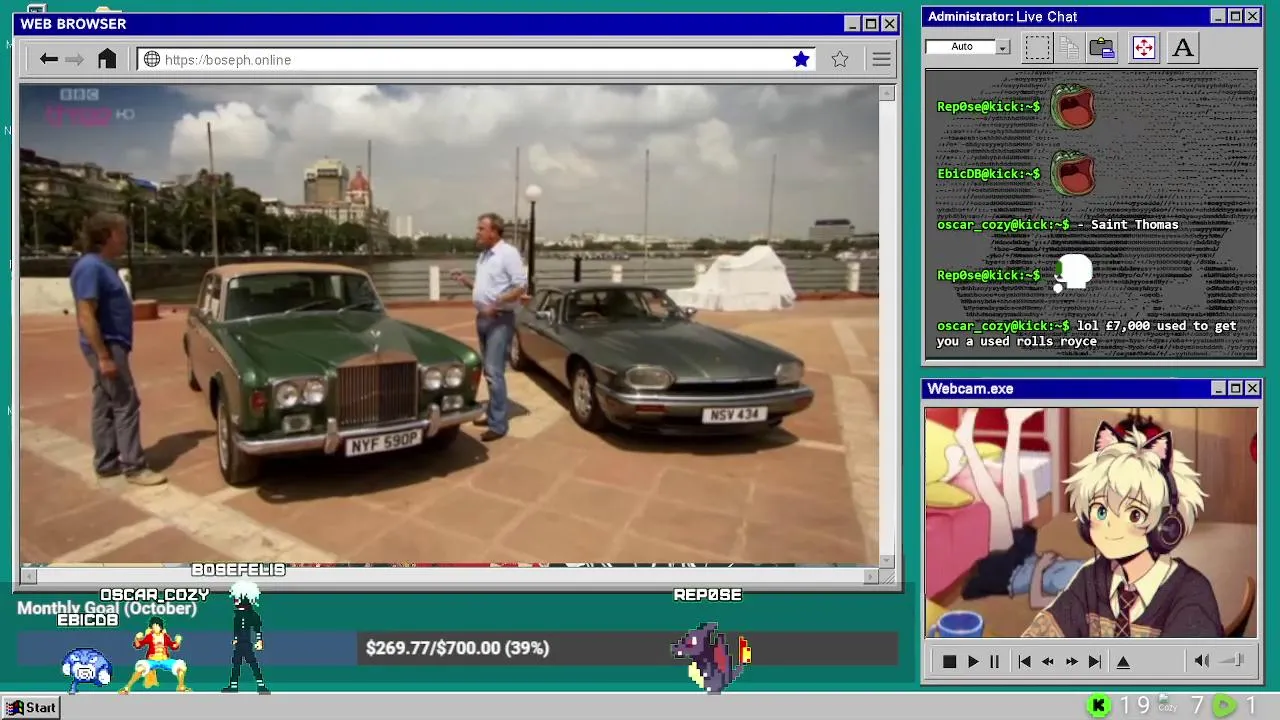Click the webcam avatar video feed

[1091, 522]
